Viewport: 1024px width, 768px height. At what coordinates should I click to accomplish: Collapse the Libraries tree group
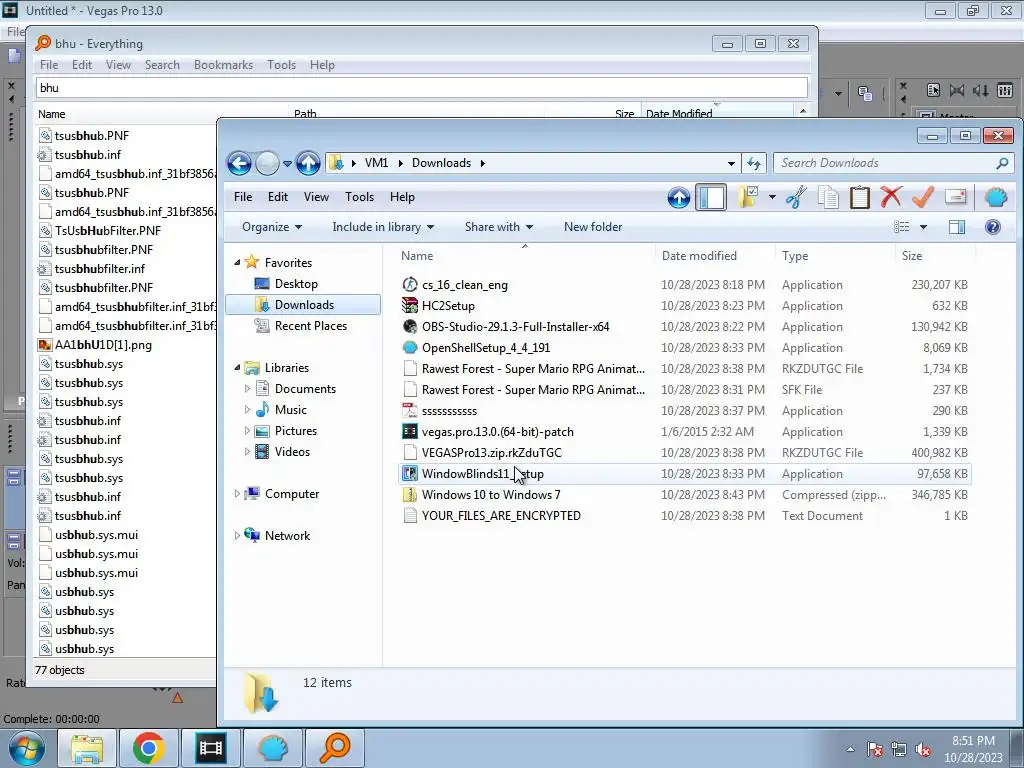pos(237,368)
